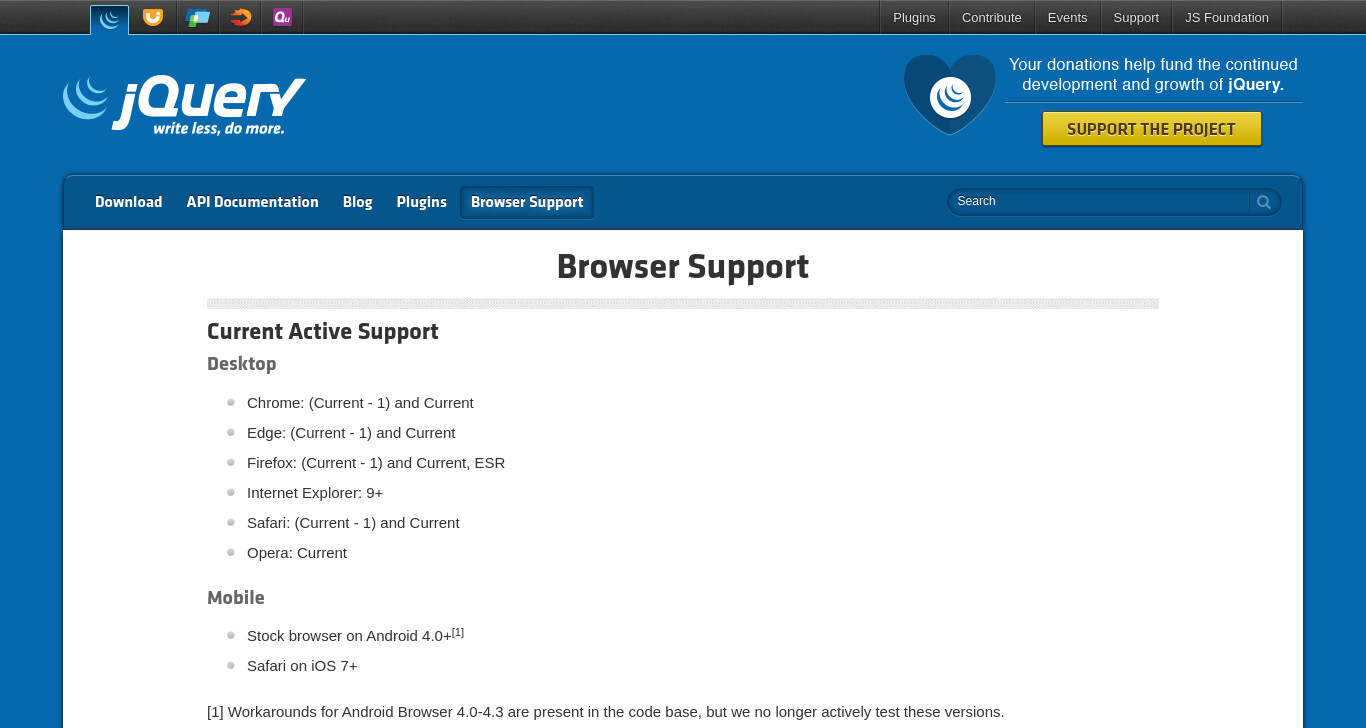
Task: Click 'Chrome: (Current - 1) and Current'
Action: click(360, 403)
